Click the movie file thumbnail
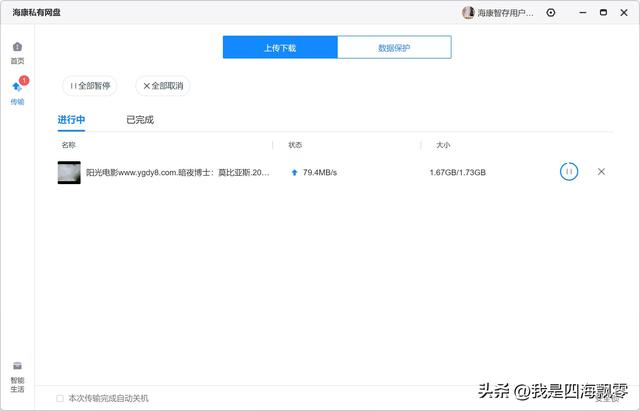 (69, 173)
